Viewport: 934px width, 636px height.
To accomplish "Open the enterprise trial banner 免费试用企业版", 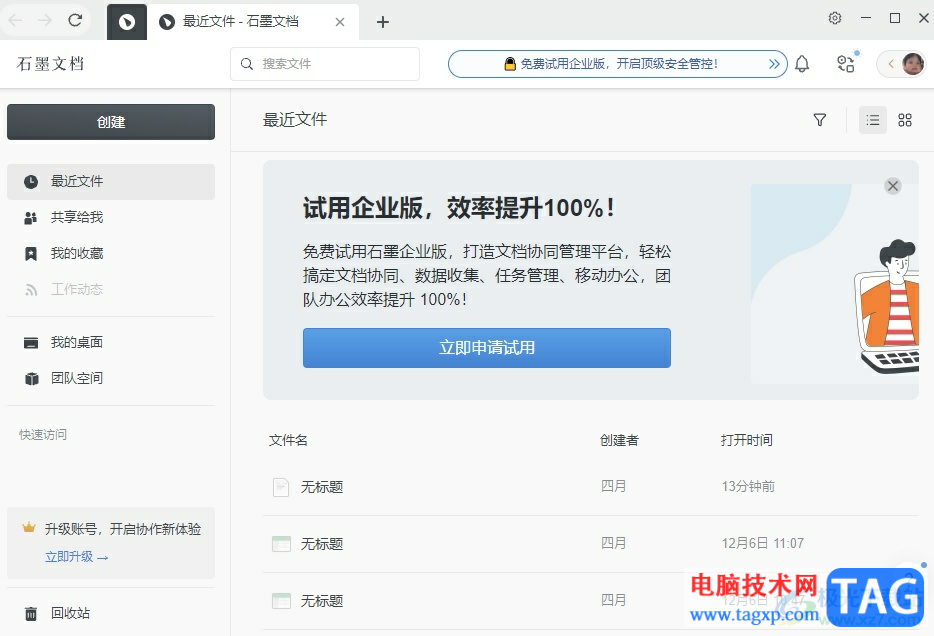I will 617,64.
